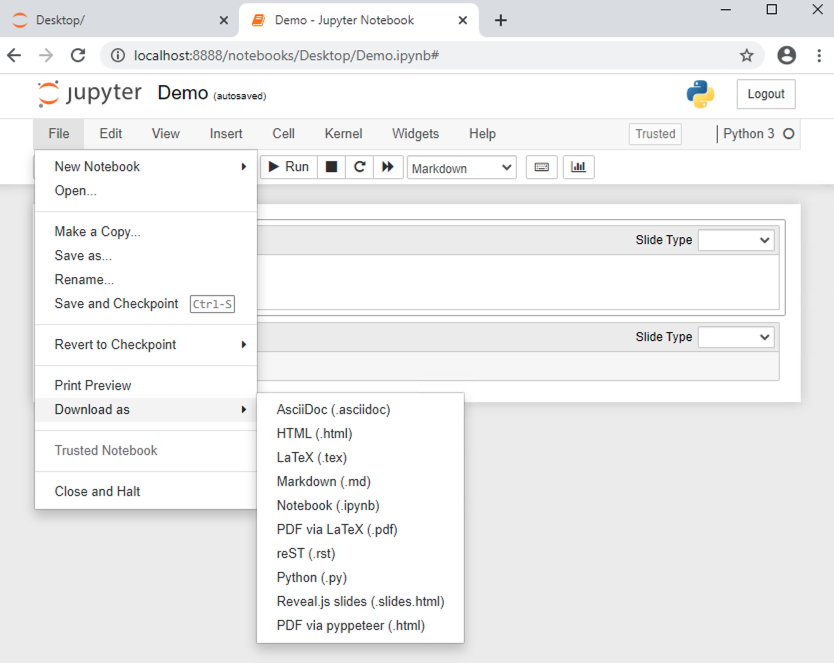The width and height of the screenshot is (834, 663).
Task: Click the Jupyter logo
Action: (x=89, y=94)
